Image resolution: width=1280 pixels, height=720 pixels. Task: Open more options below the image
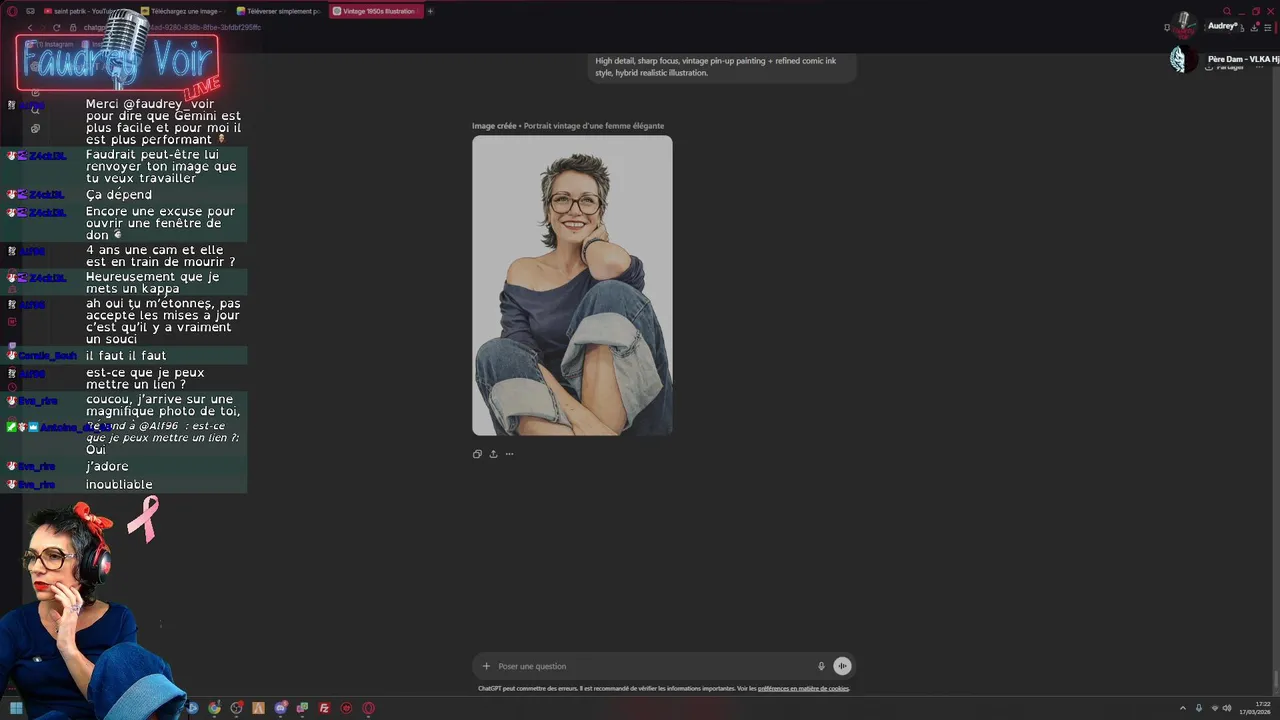pyautogui.click(x=509, y=454)
